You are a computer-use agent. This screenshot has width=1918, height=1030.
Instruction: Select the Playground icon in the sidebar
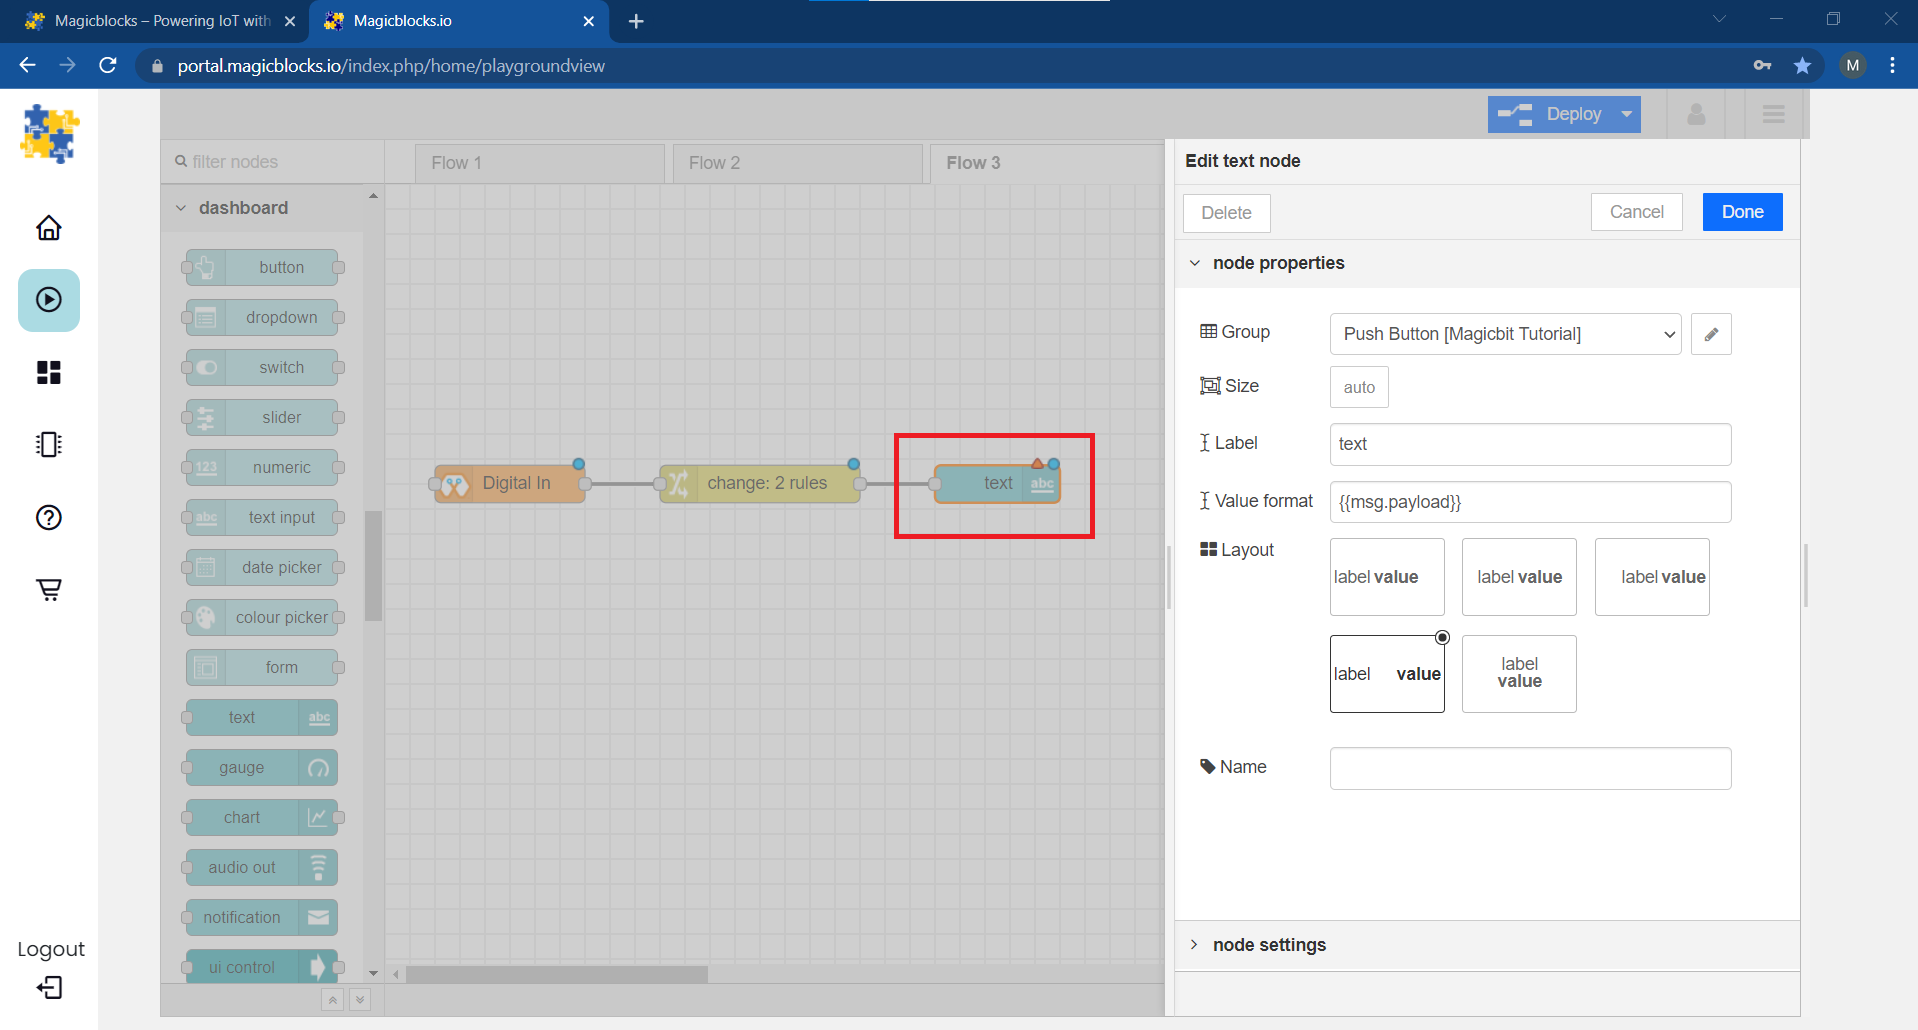click(48, 300)
